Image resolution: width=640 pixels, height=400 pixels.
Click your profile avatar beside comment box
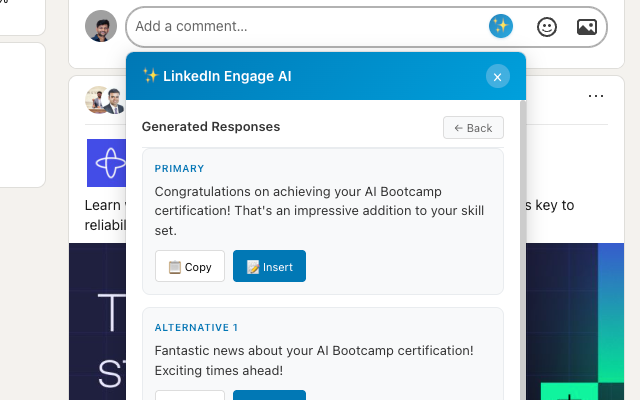coord(101,26)
